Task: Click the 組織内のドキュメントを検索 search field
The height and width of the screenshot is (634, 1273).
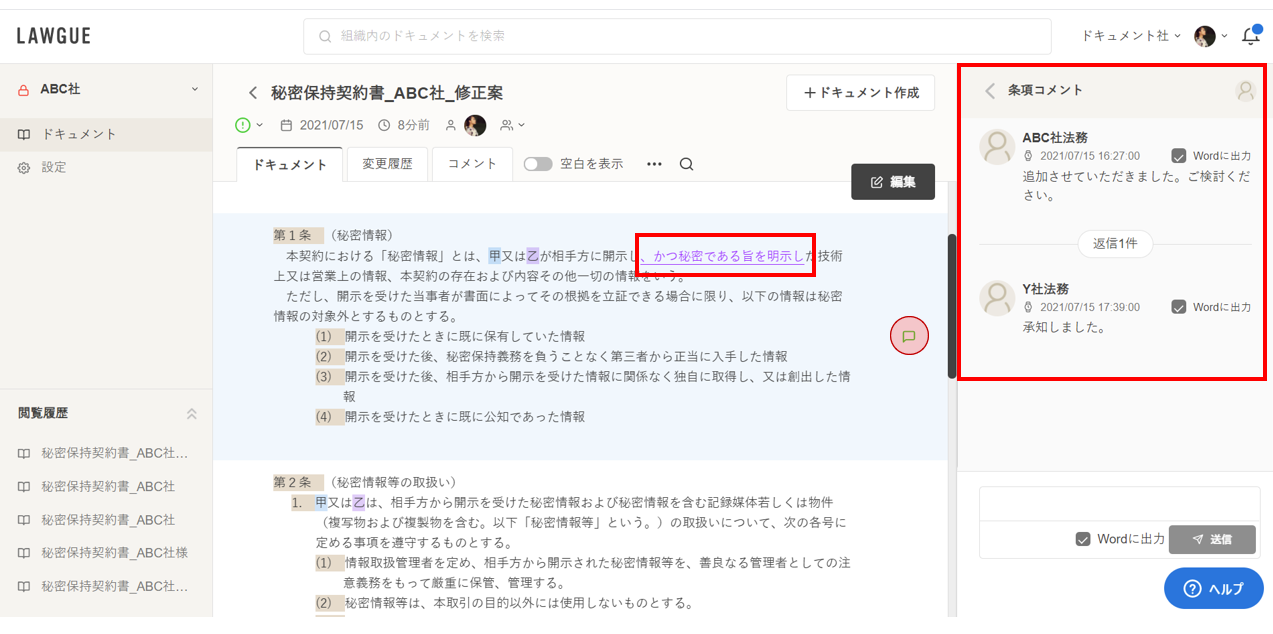Action: [677, 36]
